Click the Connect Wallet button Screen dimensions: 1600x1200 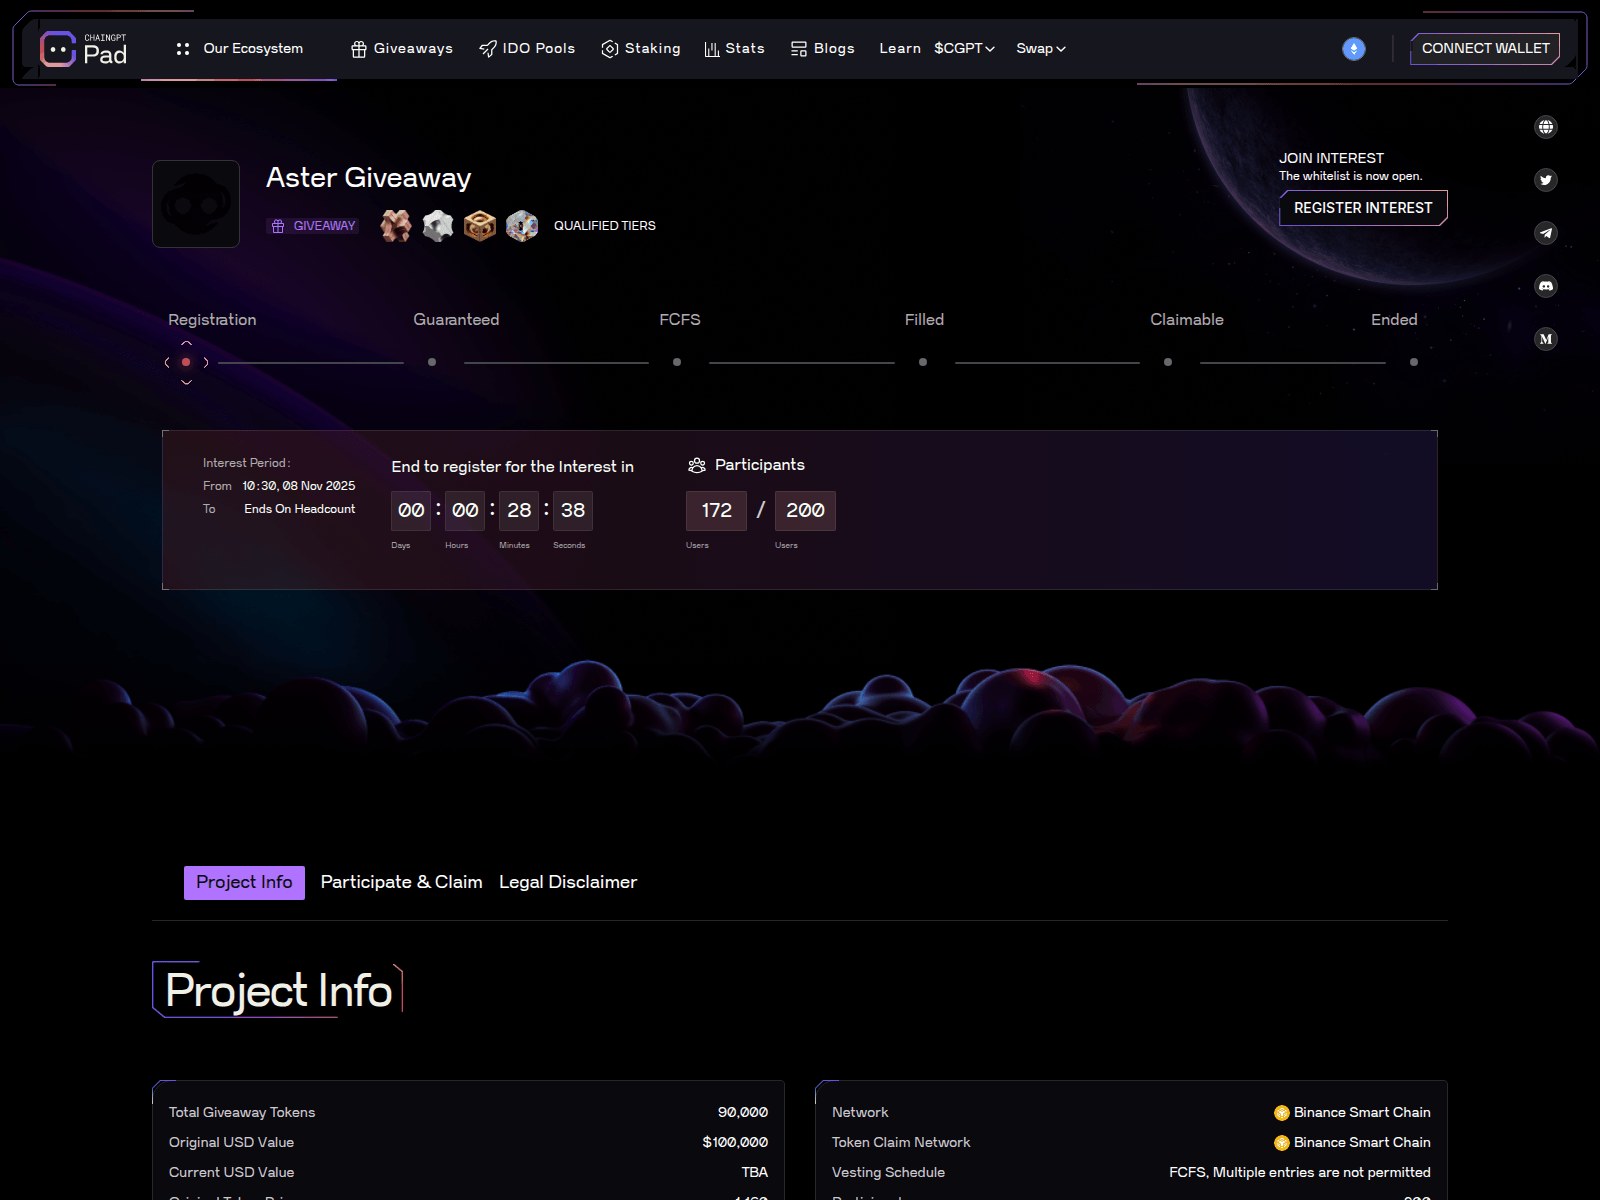(1485, 48)
